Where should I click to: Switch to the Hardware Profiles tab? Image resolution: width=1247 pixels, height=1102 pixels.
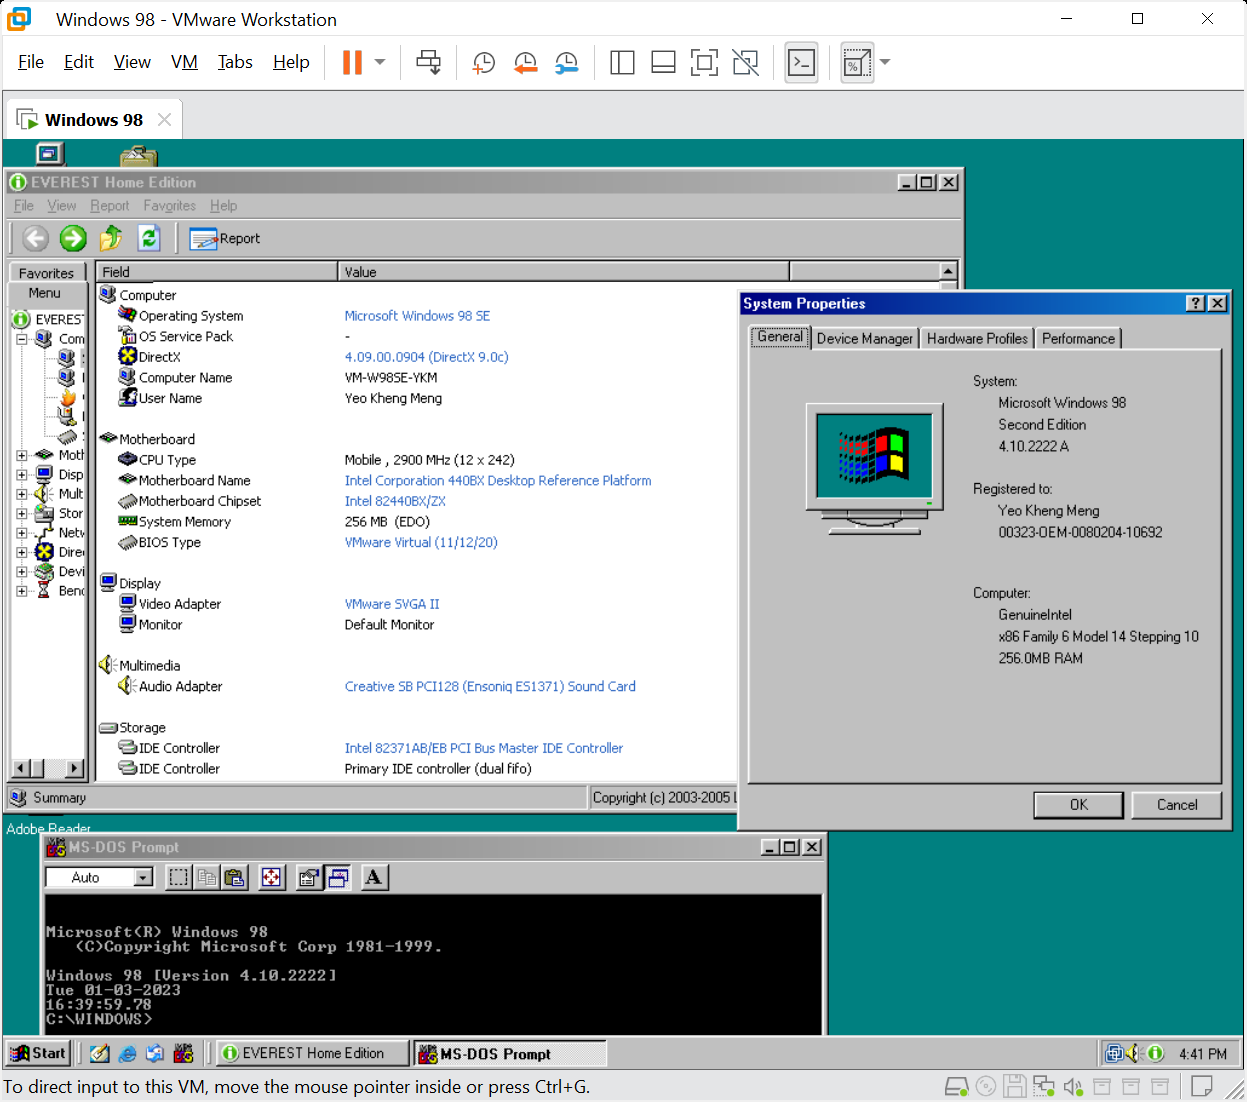pos(977,339)
